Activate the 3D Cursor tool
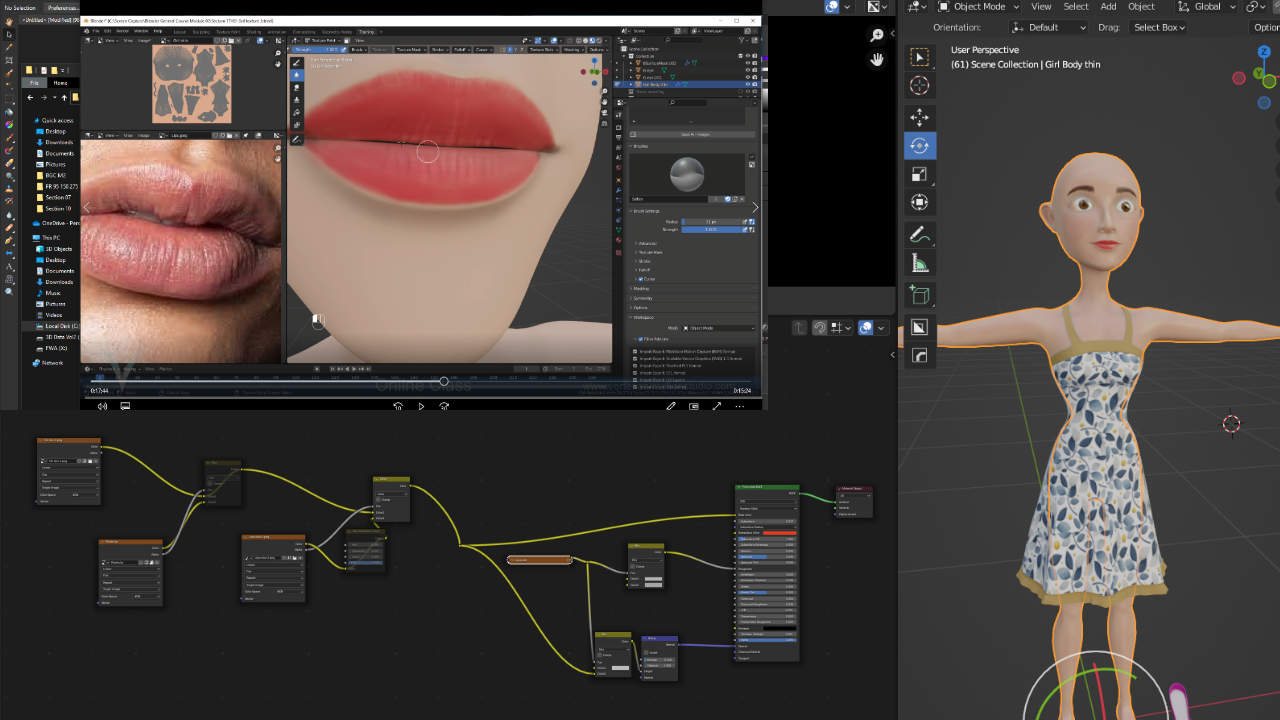Screen dimensions: 1280x720 [920, 87]
